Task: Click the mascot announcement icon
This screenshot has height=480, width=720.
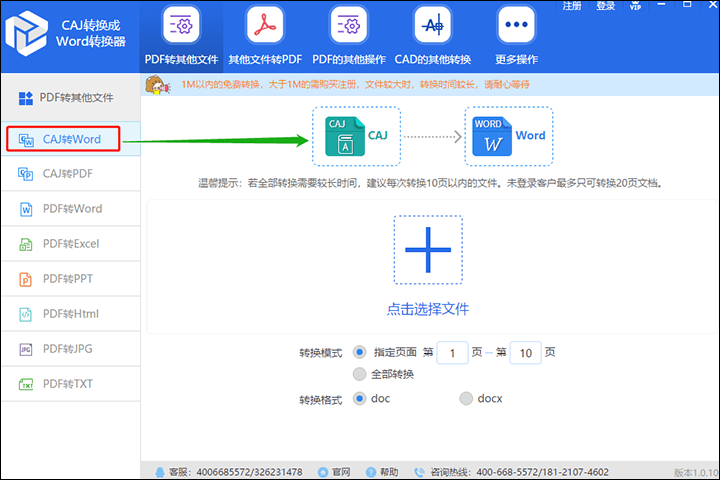Action: pyautogui.click(x=158, y=85)
